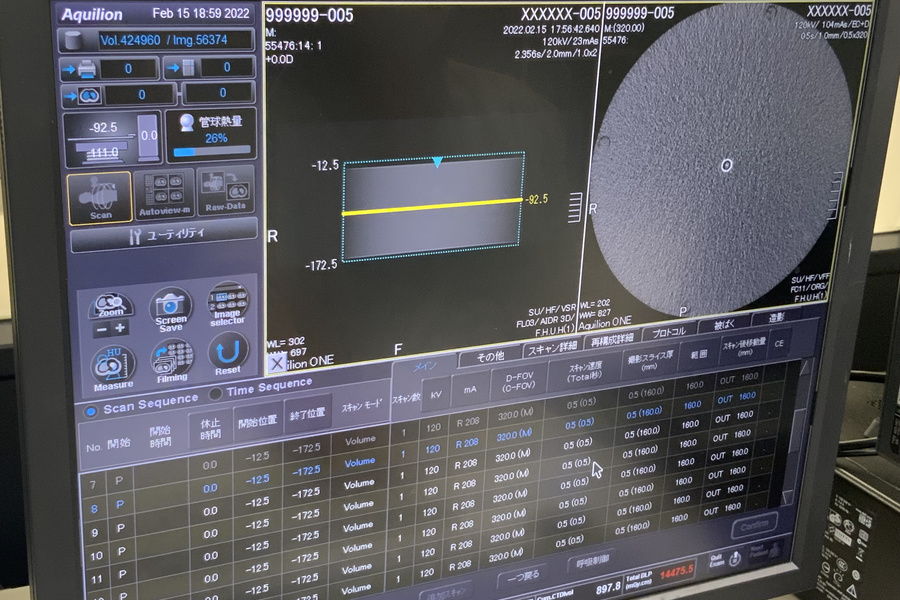Viewport: 900px width, 600px height.
Task: Open the Filming tool
Action: [x=172, y=361]
